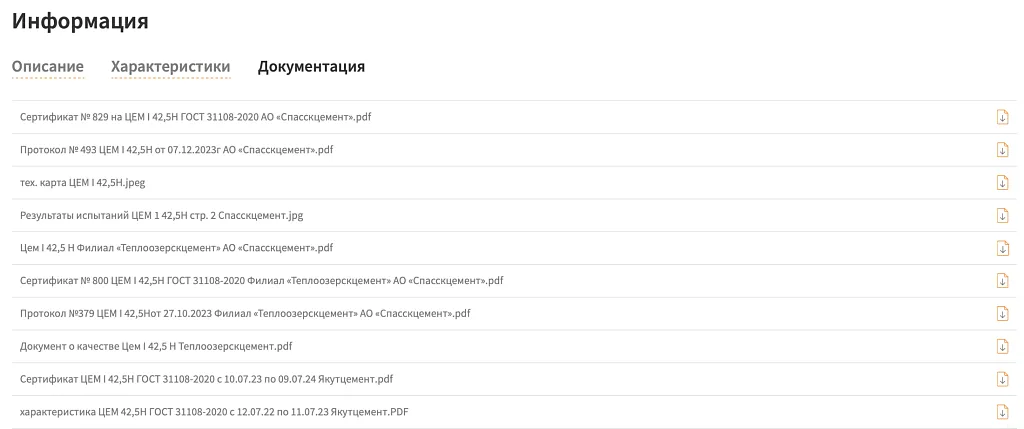1024x429 pixels.
Task: Open Протокол № 493 от 07.12.2023 link
Action: click(x=176, y=150)
